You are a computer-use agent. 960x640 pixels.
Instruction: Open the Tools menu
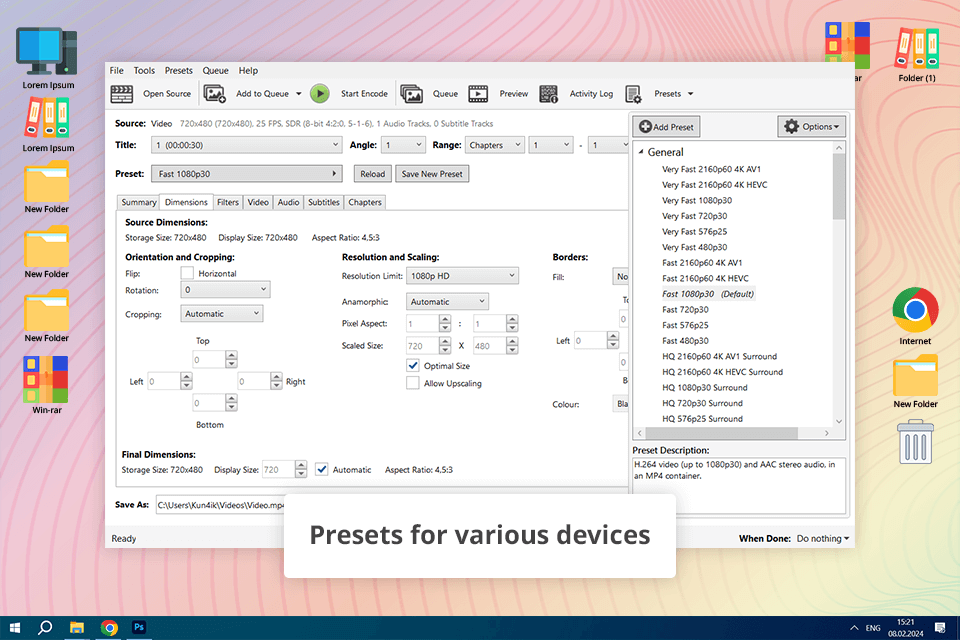(144, 71)
